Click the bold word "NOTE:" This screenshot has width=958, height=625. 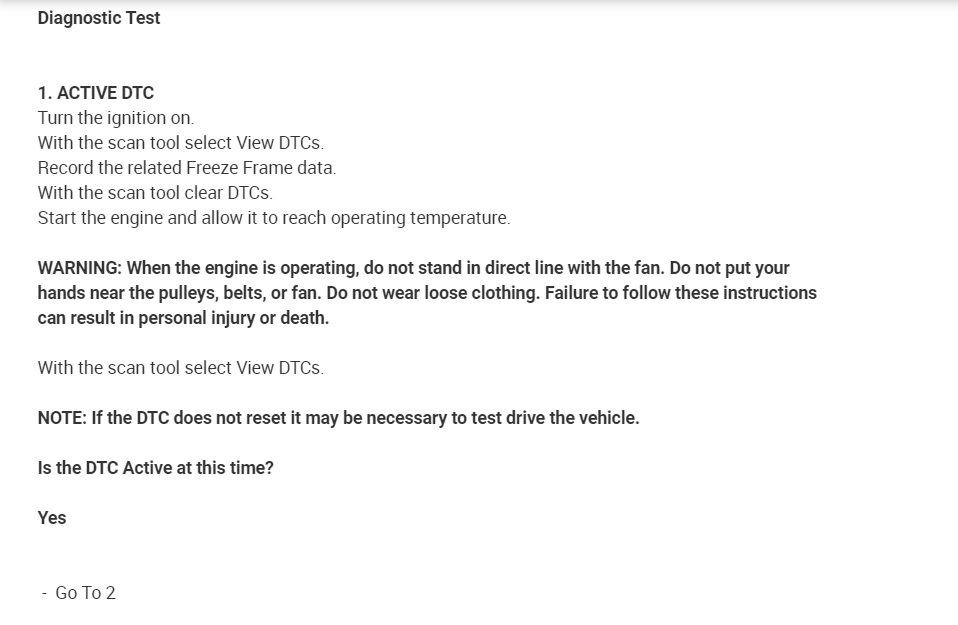pyautogui.click(x=62, y=418)
